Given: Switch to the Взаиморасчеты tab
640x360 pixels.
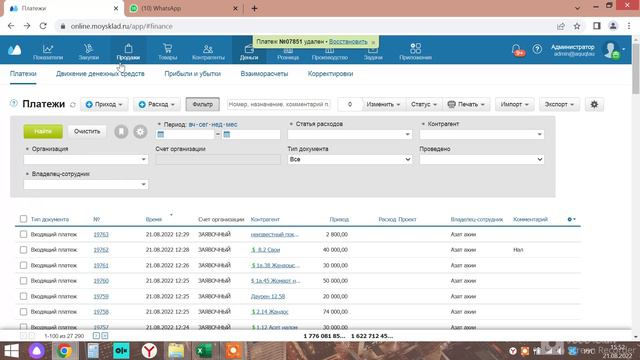Looking at the screenshot, I should pos(264,74).
